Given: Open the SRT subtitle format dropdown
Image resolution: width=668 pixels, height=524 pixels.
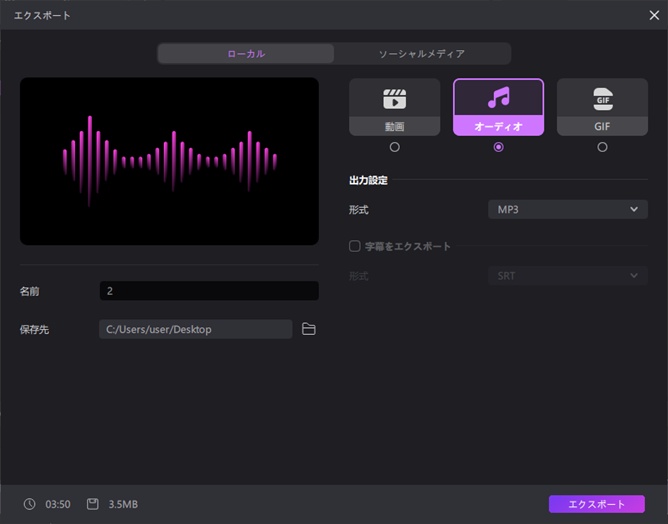Looking at the screenshot, I should click(568, 276).
